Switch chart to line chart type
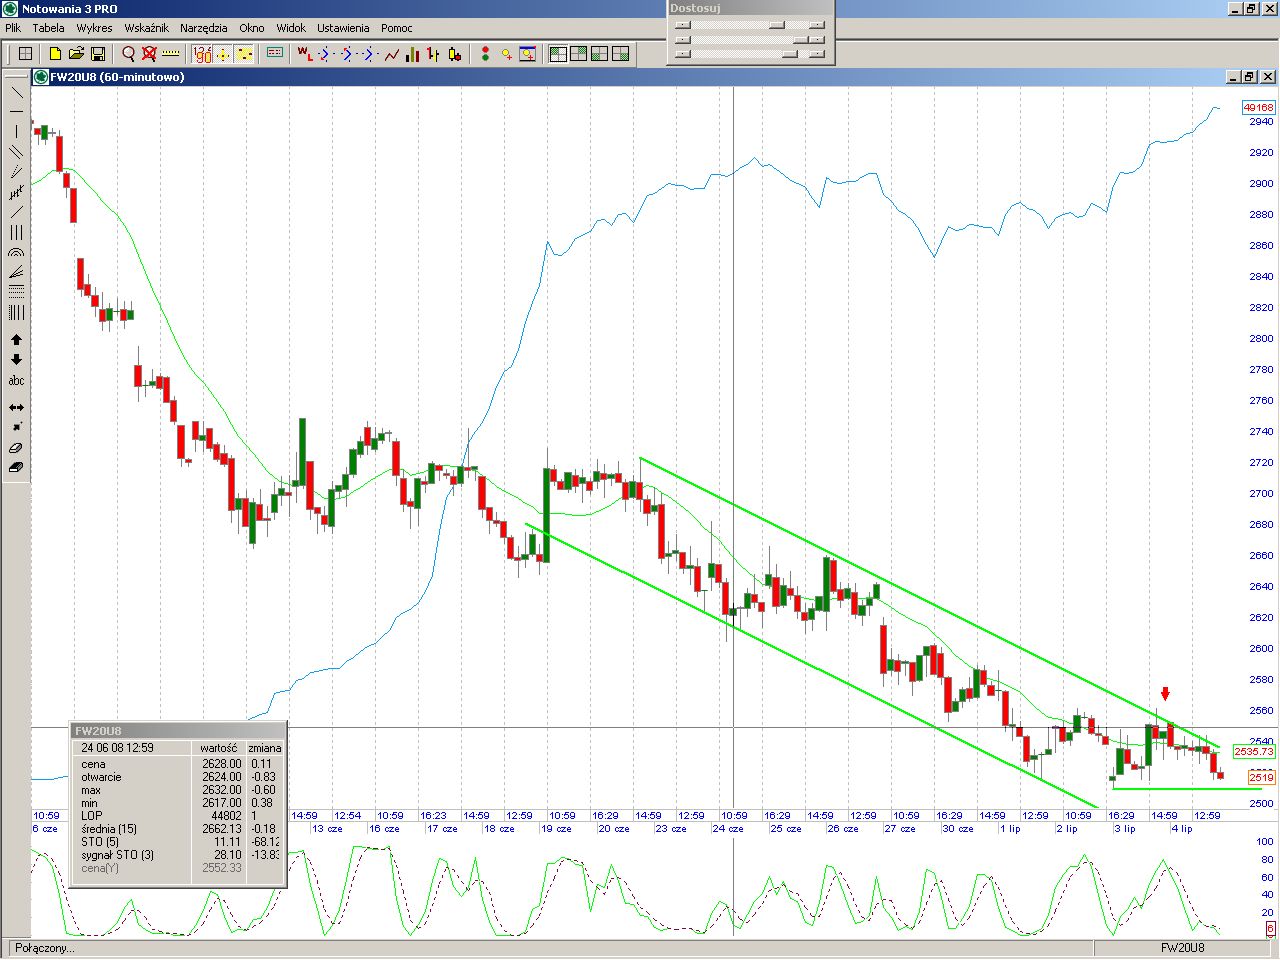This screenshot has width=1280, height=960. [x=391, y=54]
